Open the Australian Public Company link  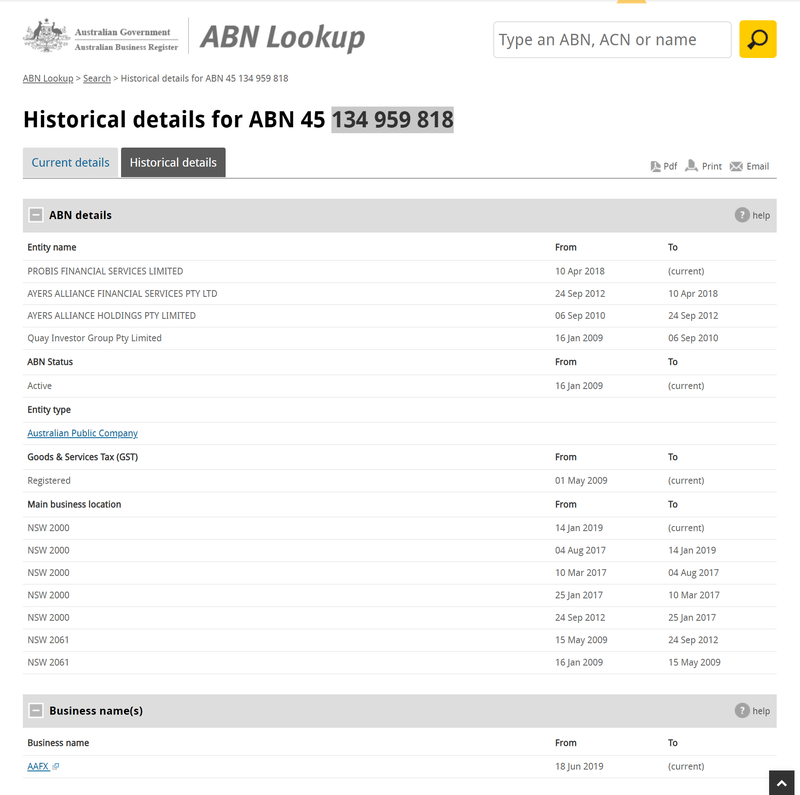click(x=82, y=434)
